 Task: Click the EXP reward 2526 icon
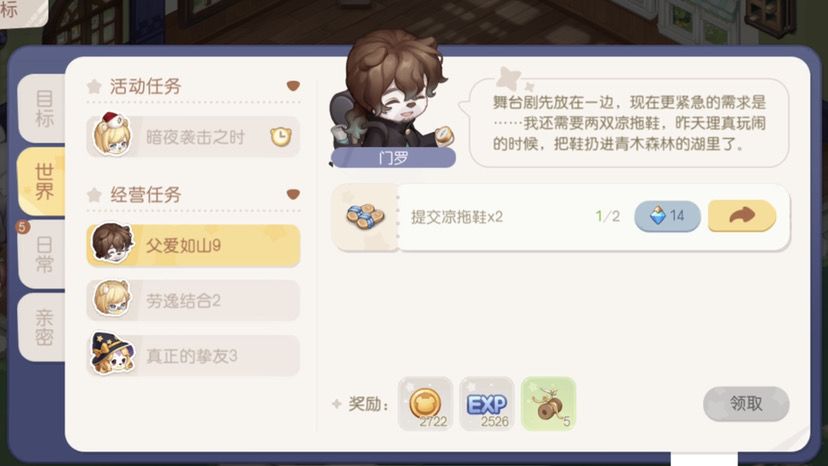(x=487, y=404)
